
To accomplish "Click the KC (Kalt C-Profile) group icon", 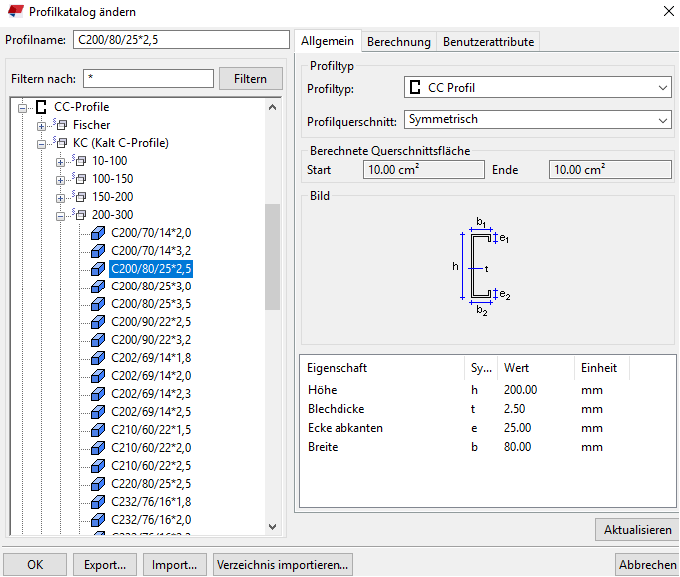I will point(60,143).
